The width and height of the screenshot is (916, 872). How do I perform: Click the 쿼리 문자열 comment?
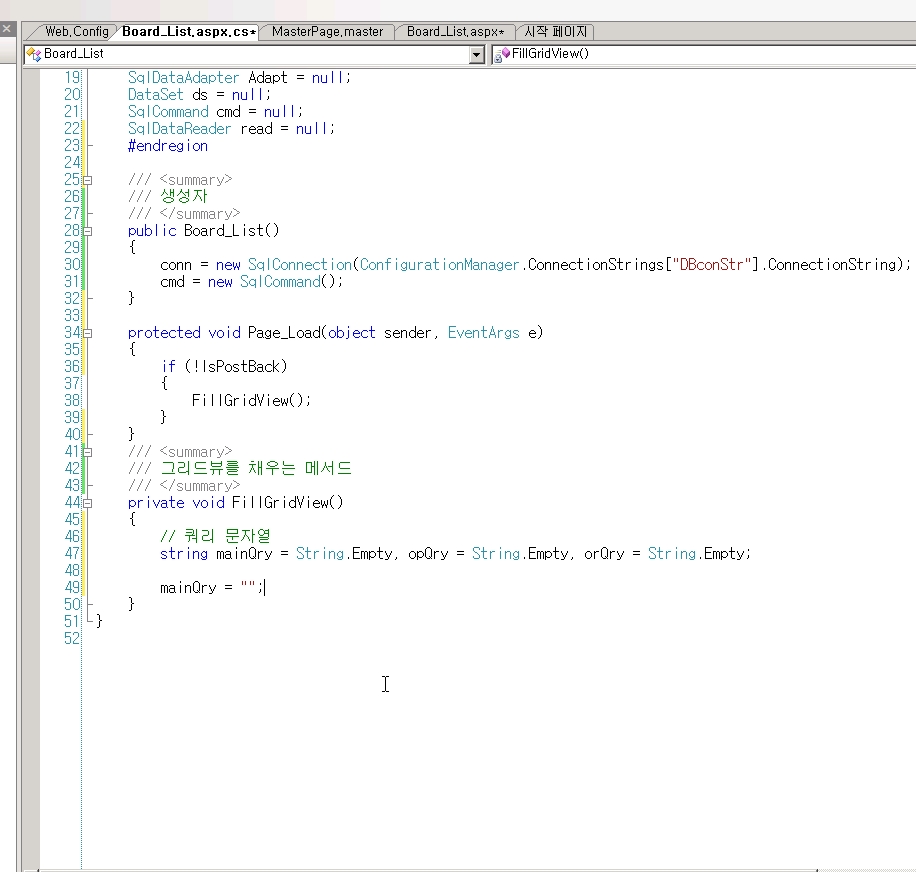coord(215,536)
